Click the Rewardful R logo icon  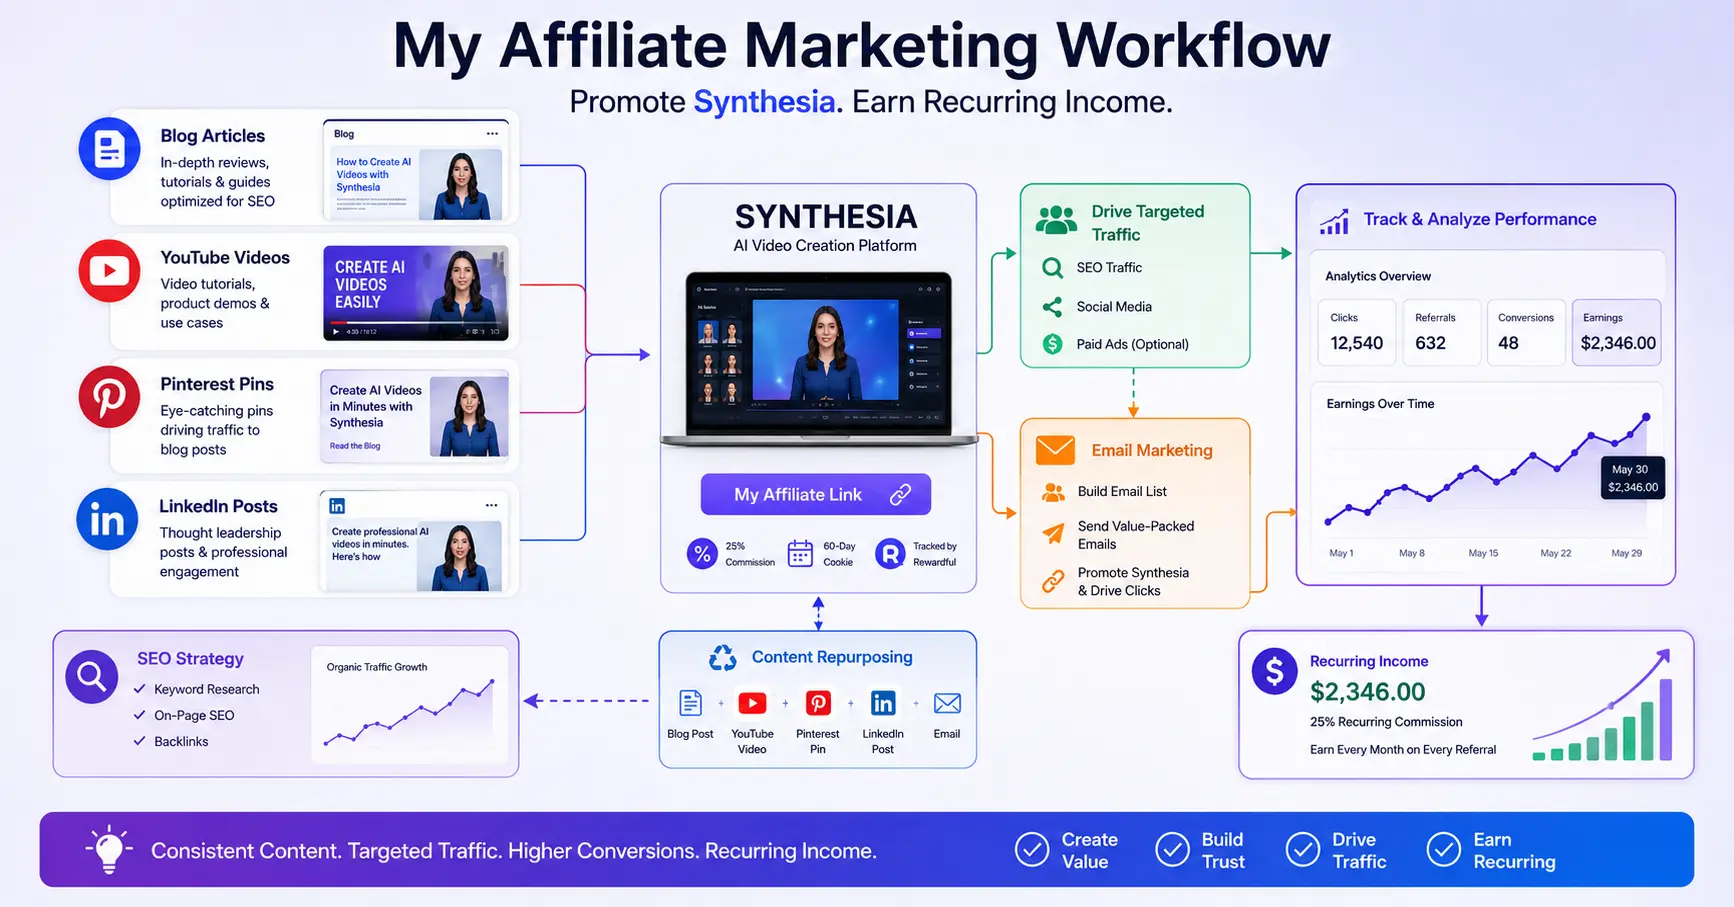890,554
